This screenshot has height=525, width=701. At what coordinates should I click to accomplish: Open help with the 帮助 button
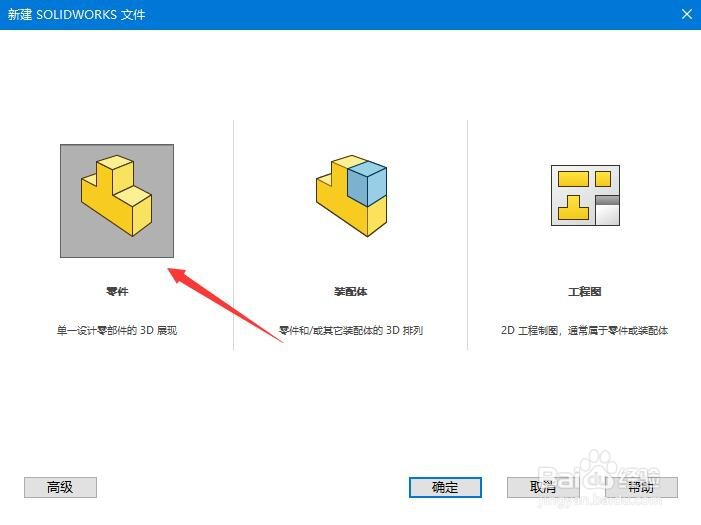[641, 487]
